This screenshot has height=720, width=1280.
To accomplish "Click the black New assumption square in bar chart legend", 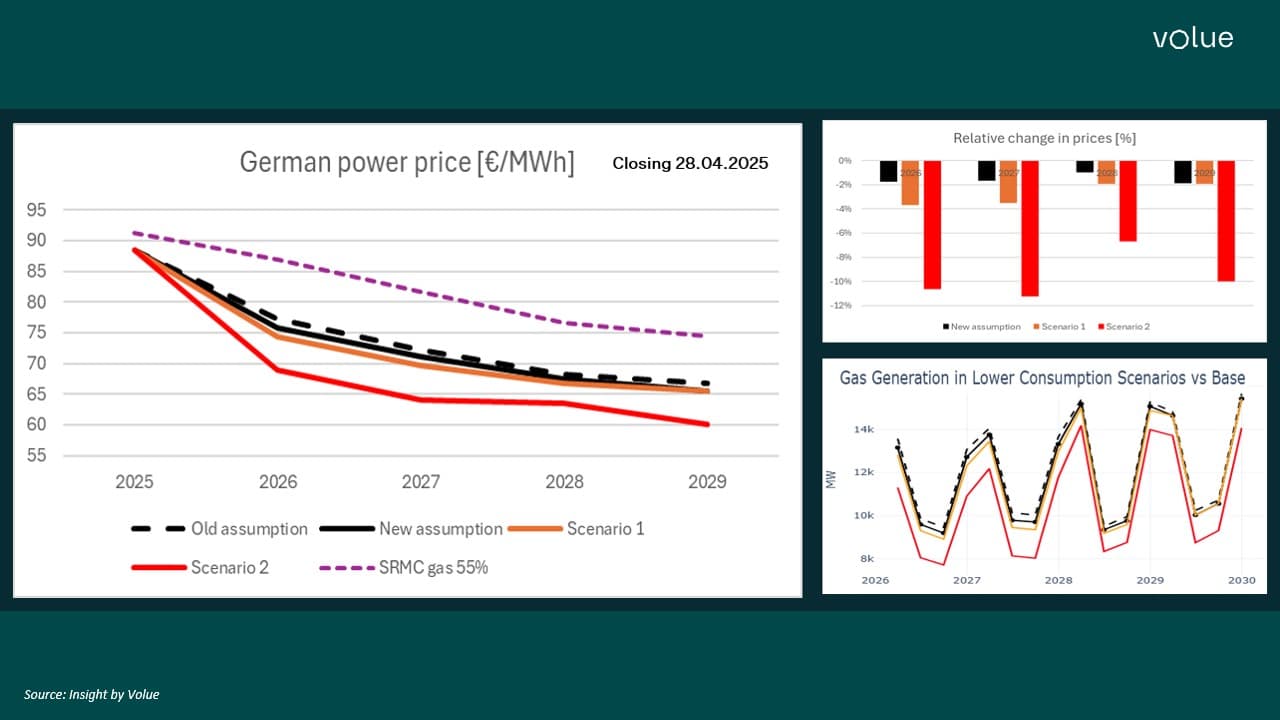I will [x=945, y=327].
